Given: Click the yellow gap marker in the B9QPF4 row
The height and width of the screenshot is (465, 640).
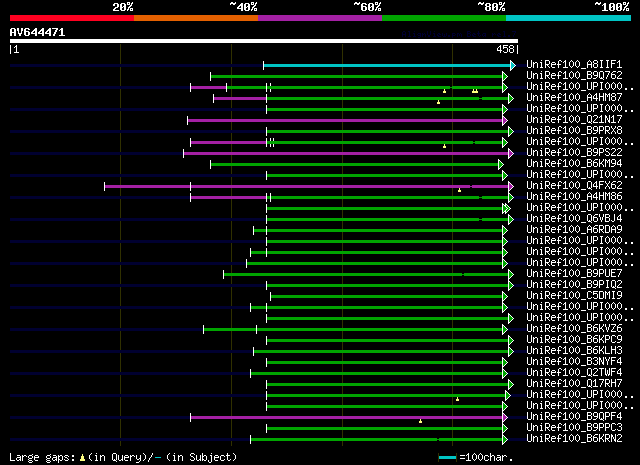Looking at the screenshot, I should 420,421.
